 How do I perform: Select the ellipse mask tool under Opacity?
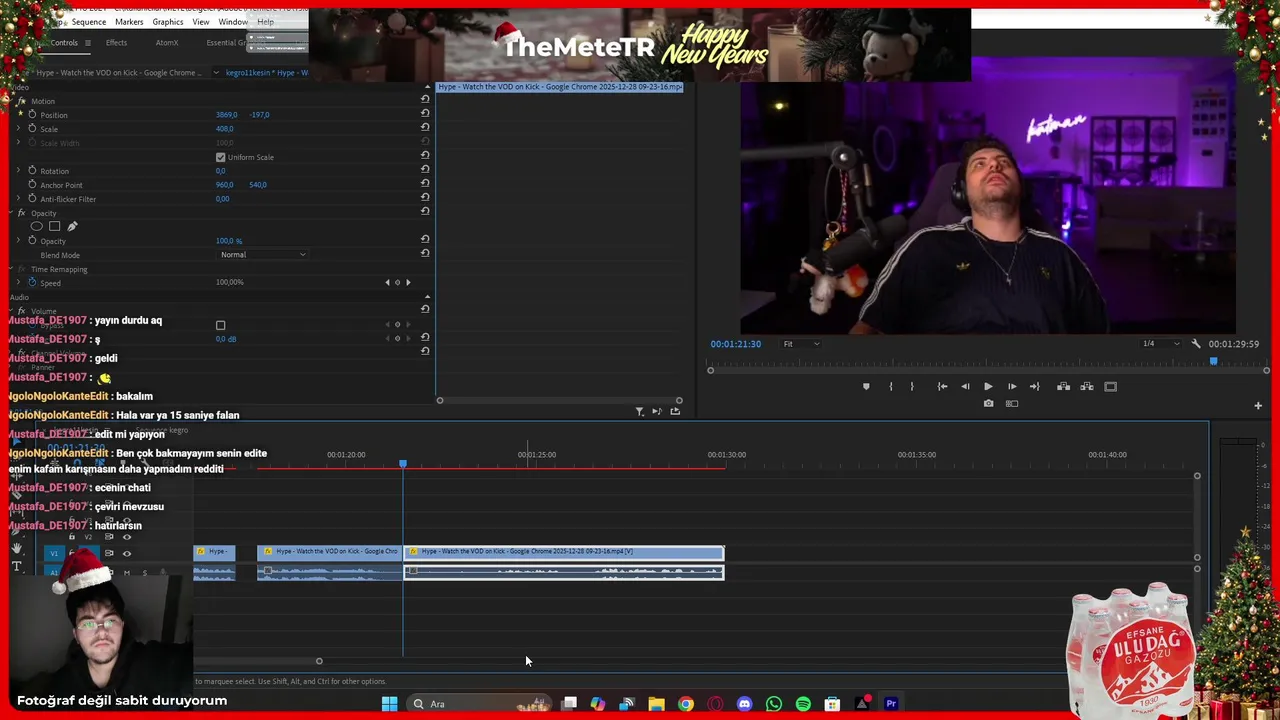37,226
